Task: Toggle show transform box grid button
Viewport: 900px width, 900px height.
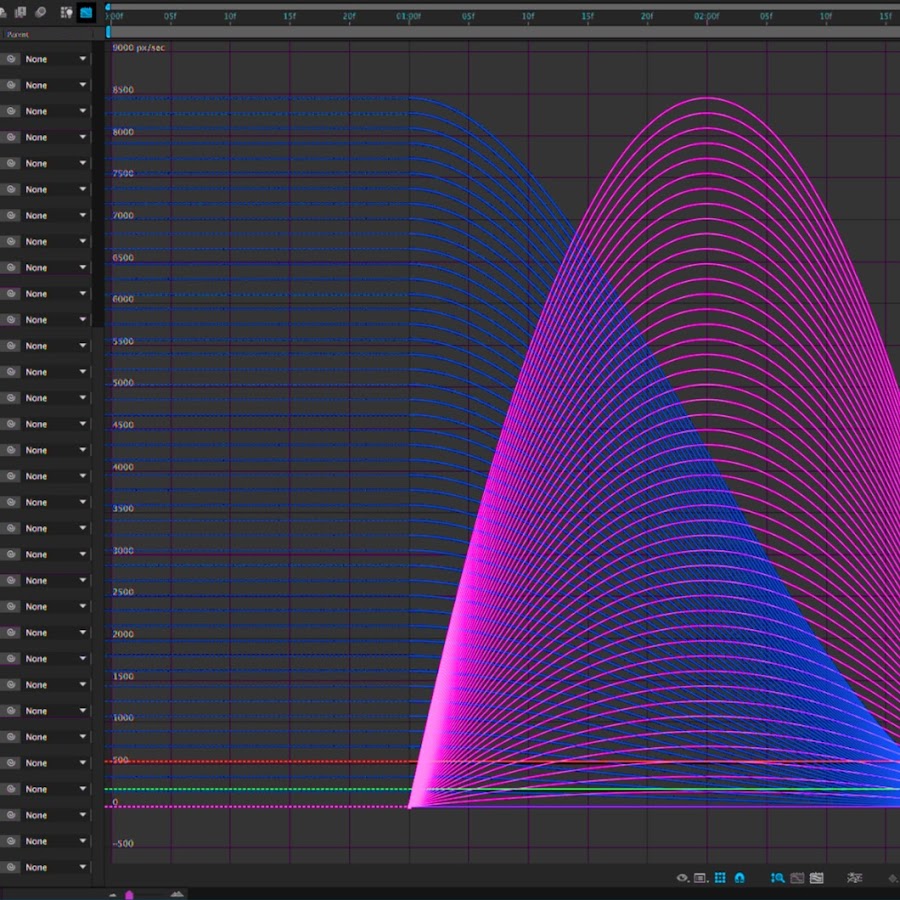Action: pos(719,878)
